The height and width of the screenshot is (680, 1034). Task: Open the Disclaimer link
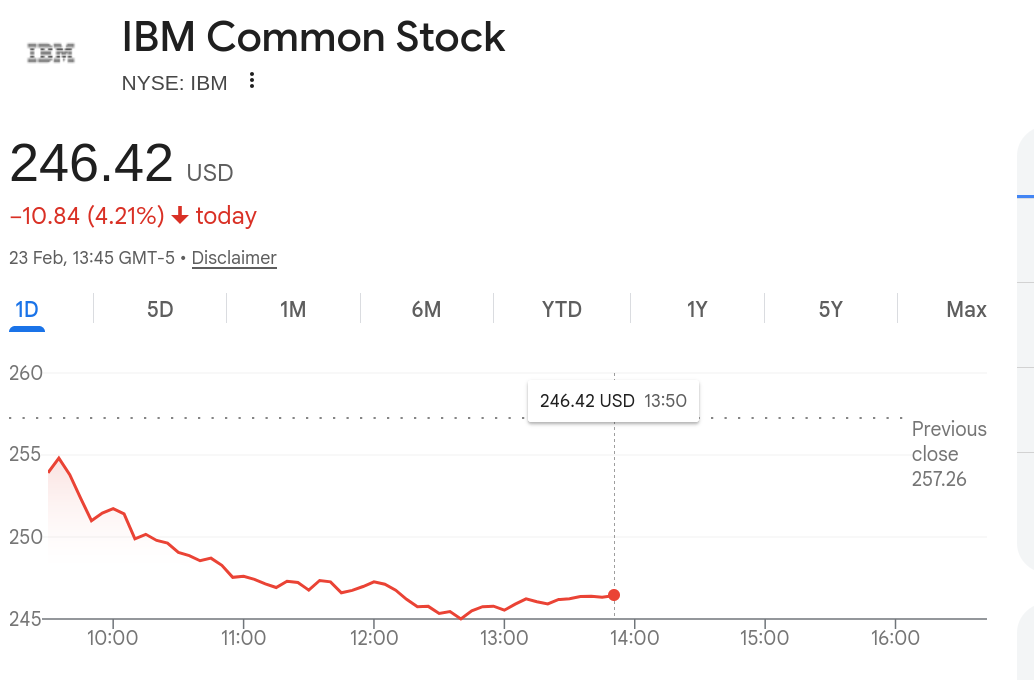(x=234, y=258)
